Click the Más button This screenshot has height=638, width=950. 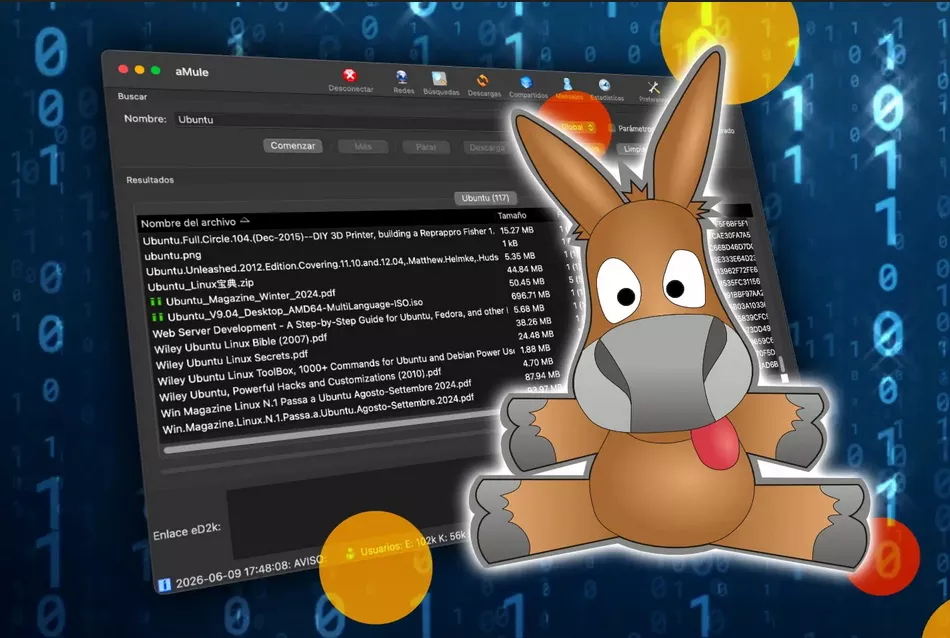click(363, 147)
